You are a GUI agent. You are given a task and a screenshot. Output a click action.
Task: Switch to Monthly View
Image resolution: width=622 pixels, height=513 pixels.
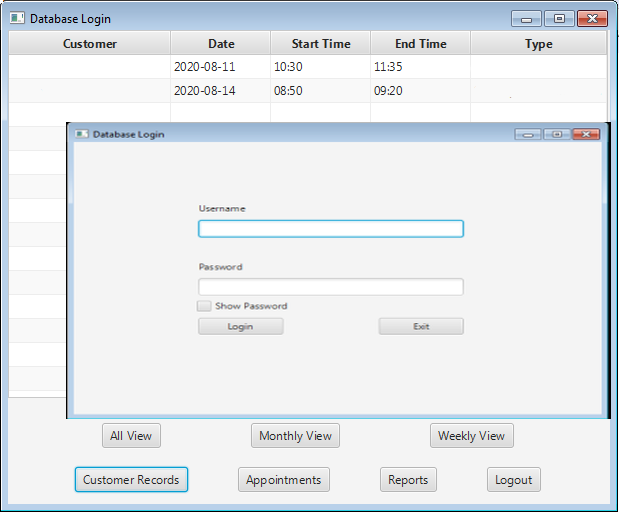295,436
